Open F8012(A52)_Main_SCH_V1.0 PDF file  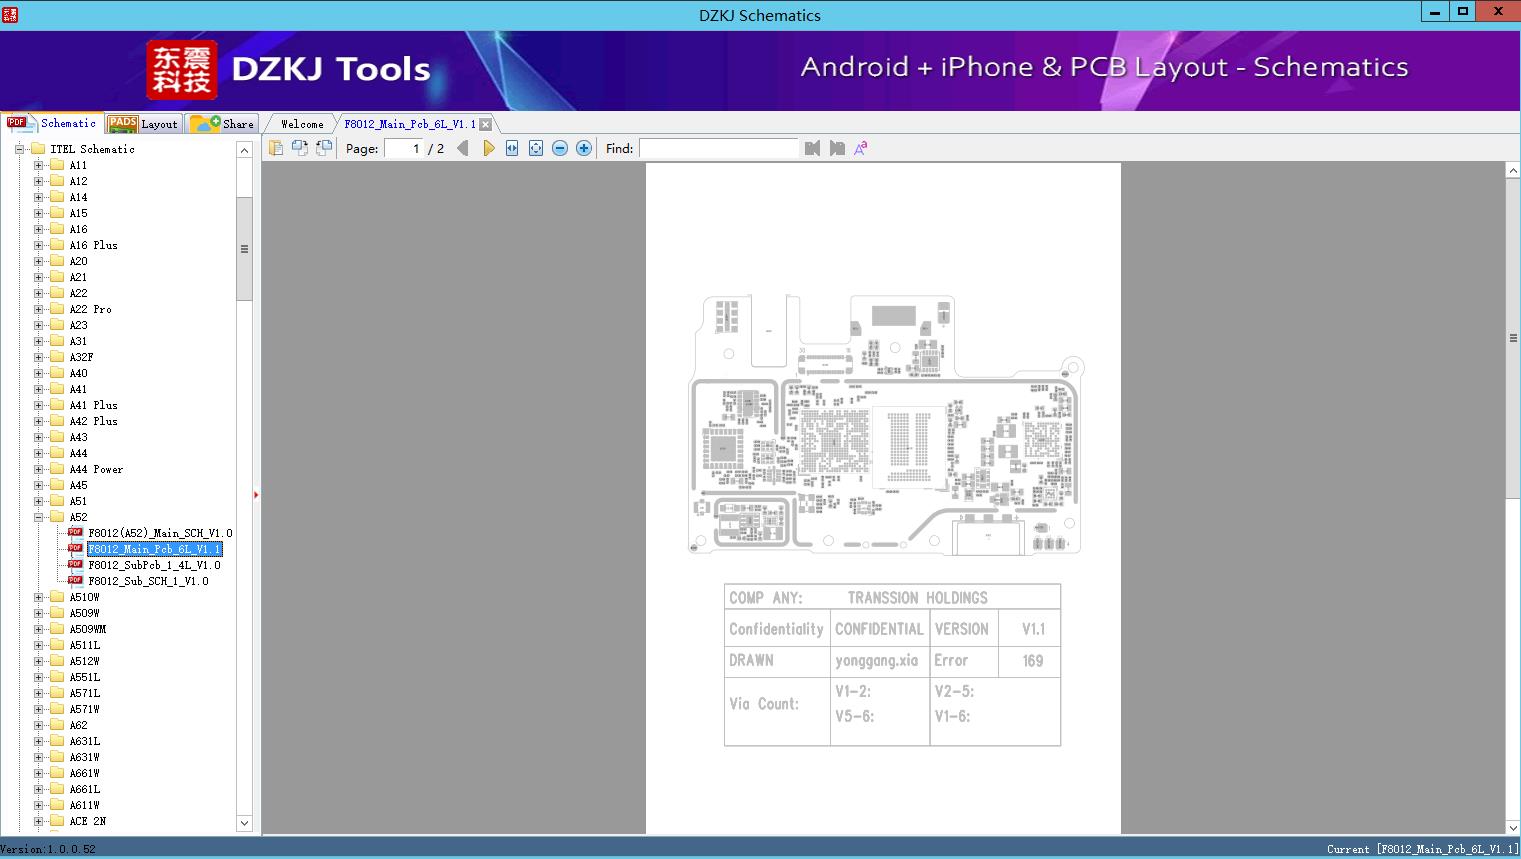tap(160, 533)
